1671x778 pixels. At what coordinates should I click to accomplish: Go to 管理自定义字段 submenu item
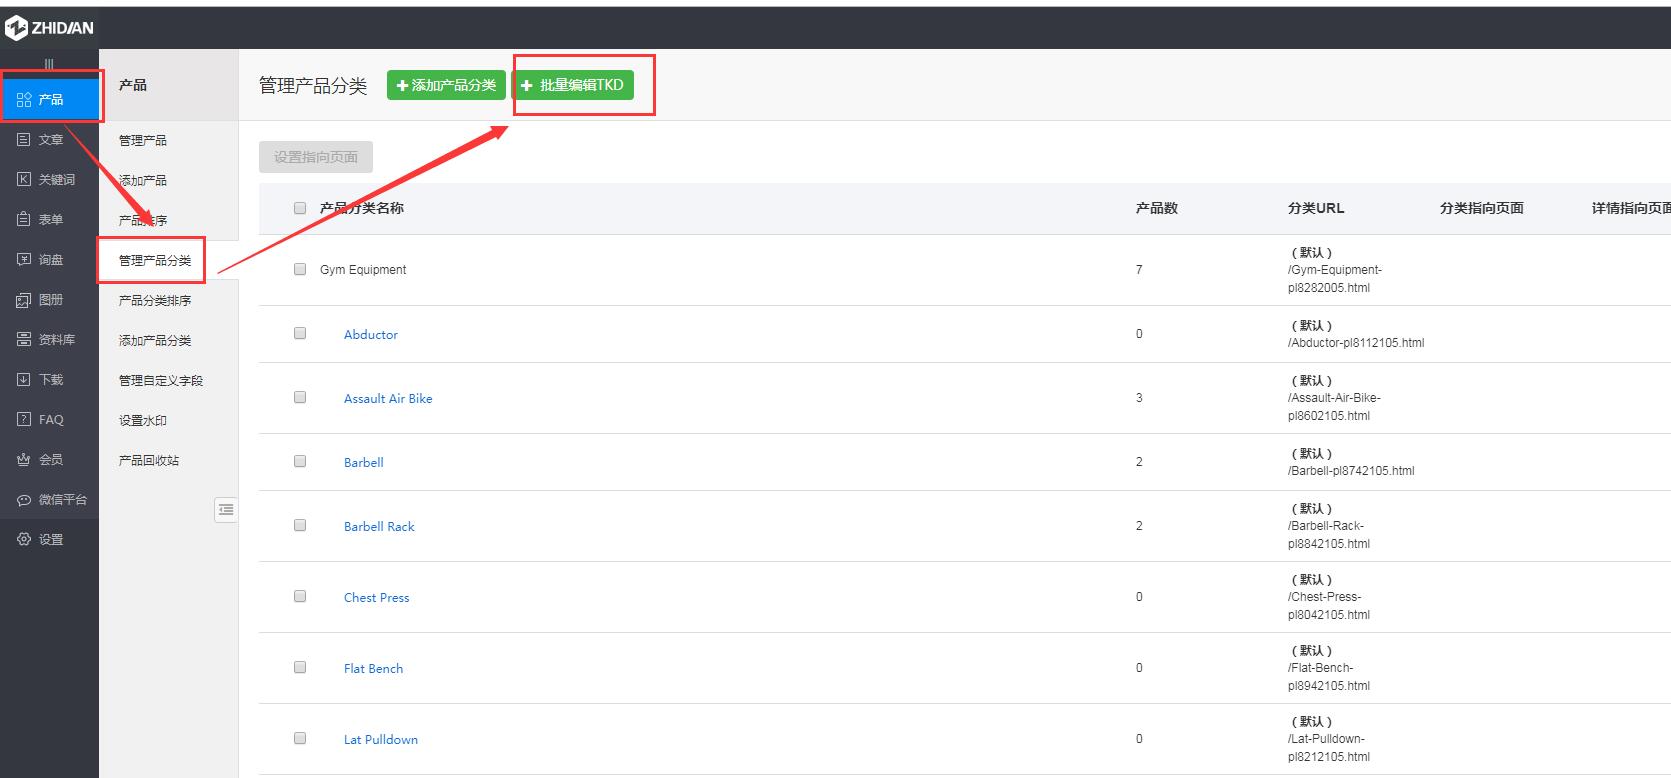tap(160, 381)
